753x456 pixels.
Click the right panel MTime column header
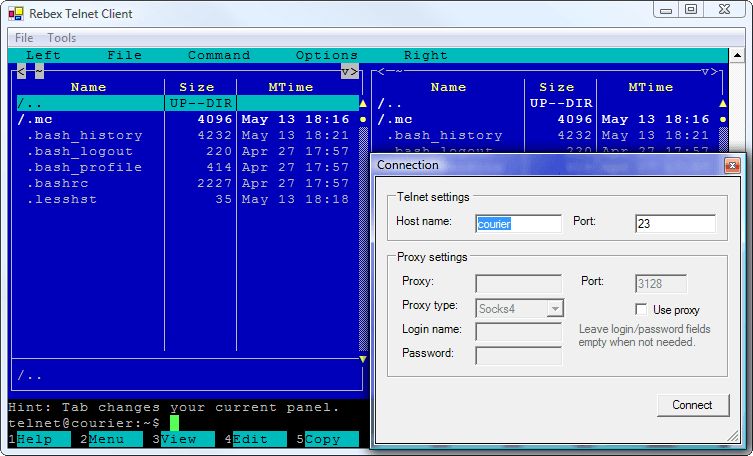[651, 87]
